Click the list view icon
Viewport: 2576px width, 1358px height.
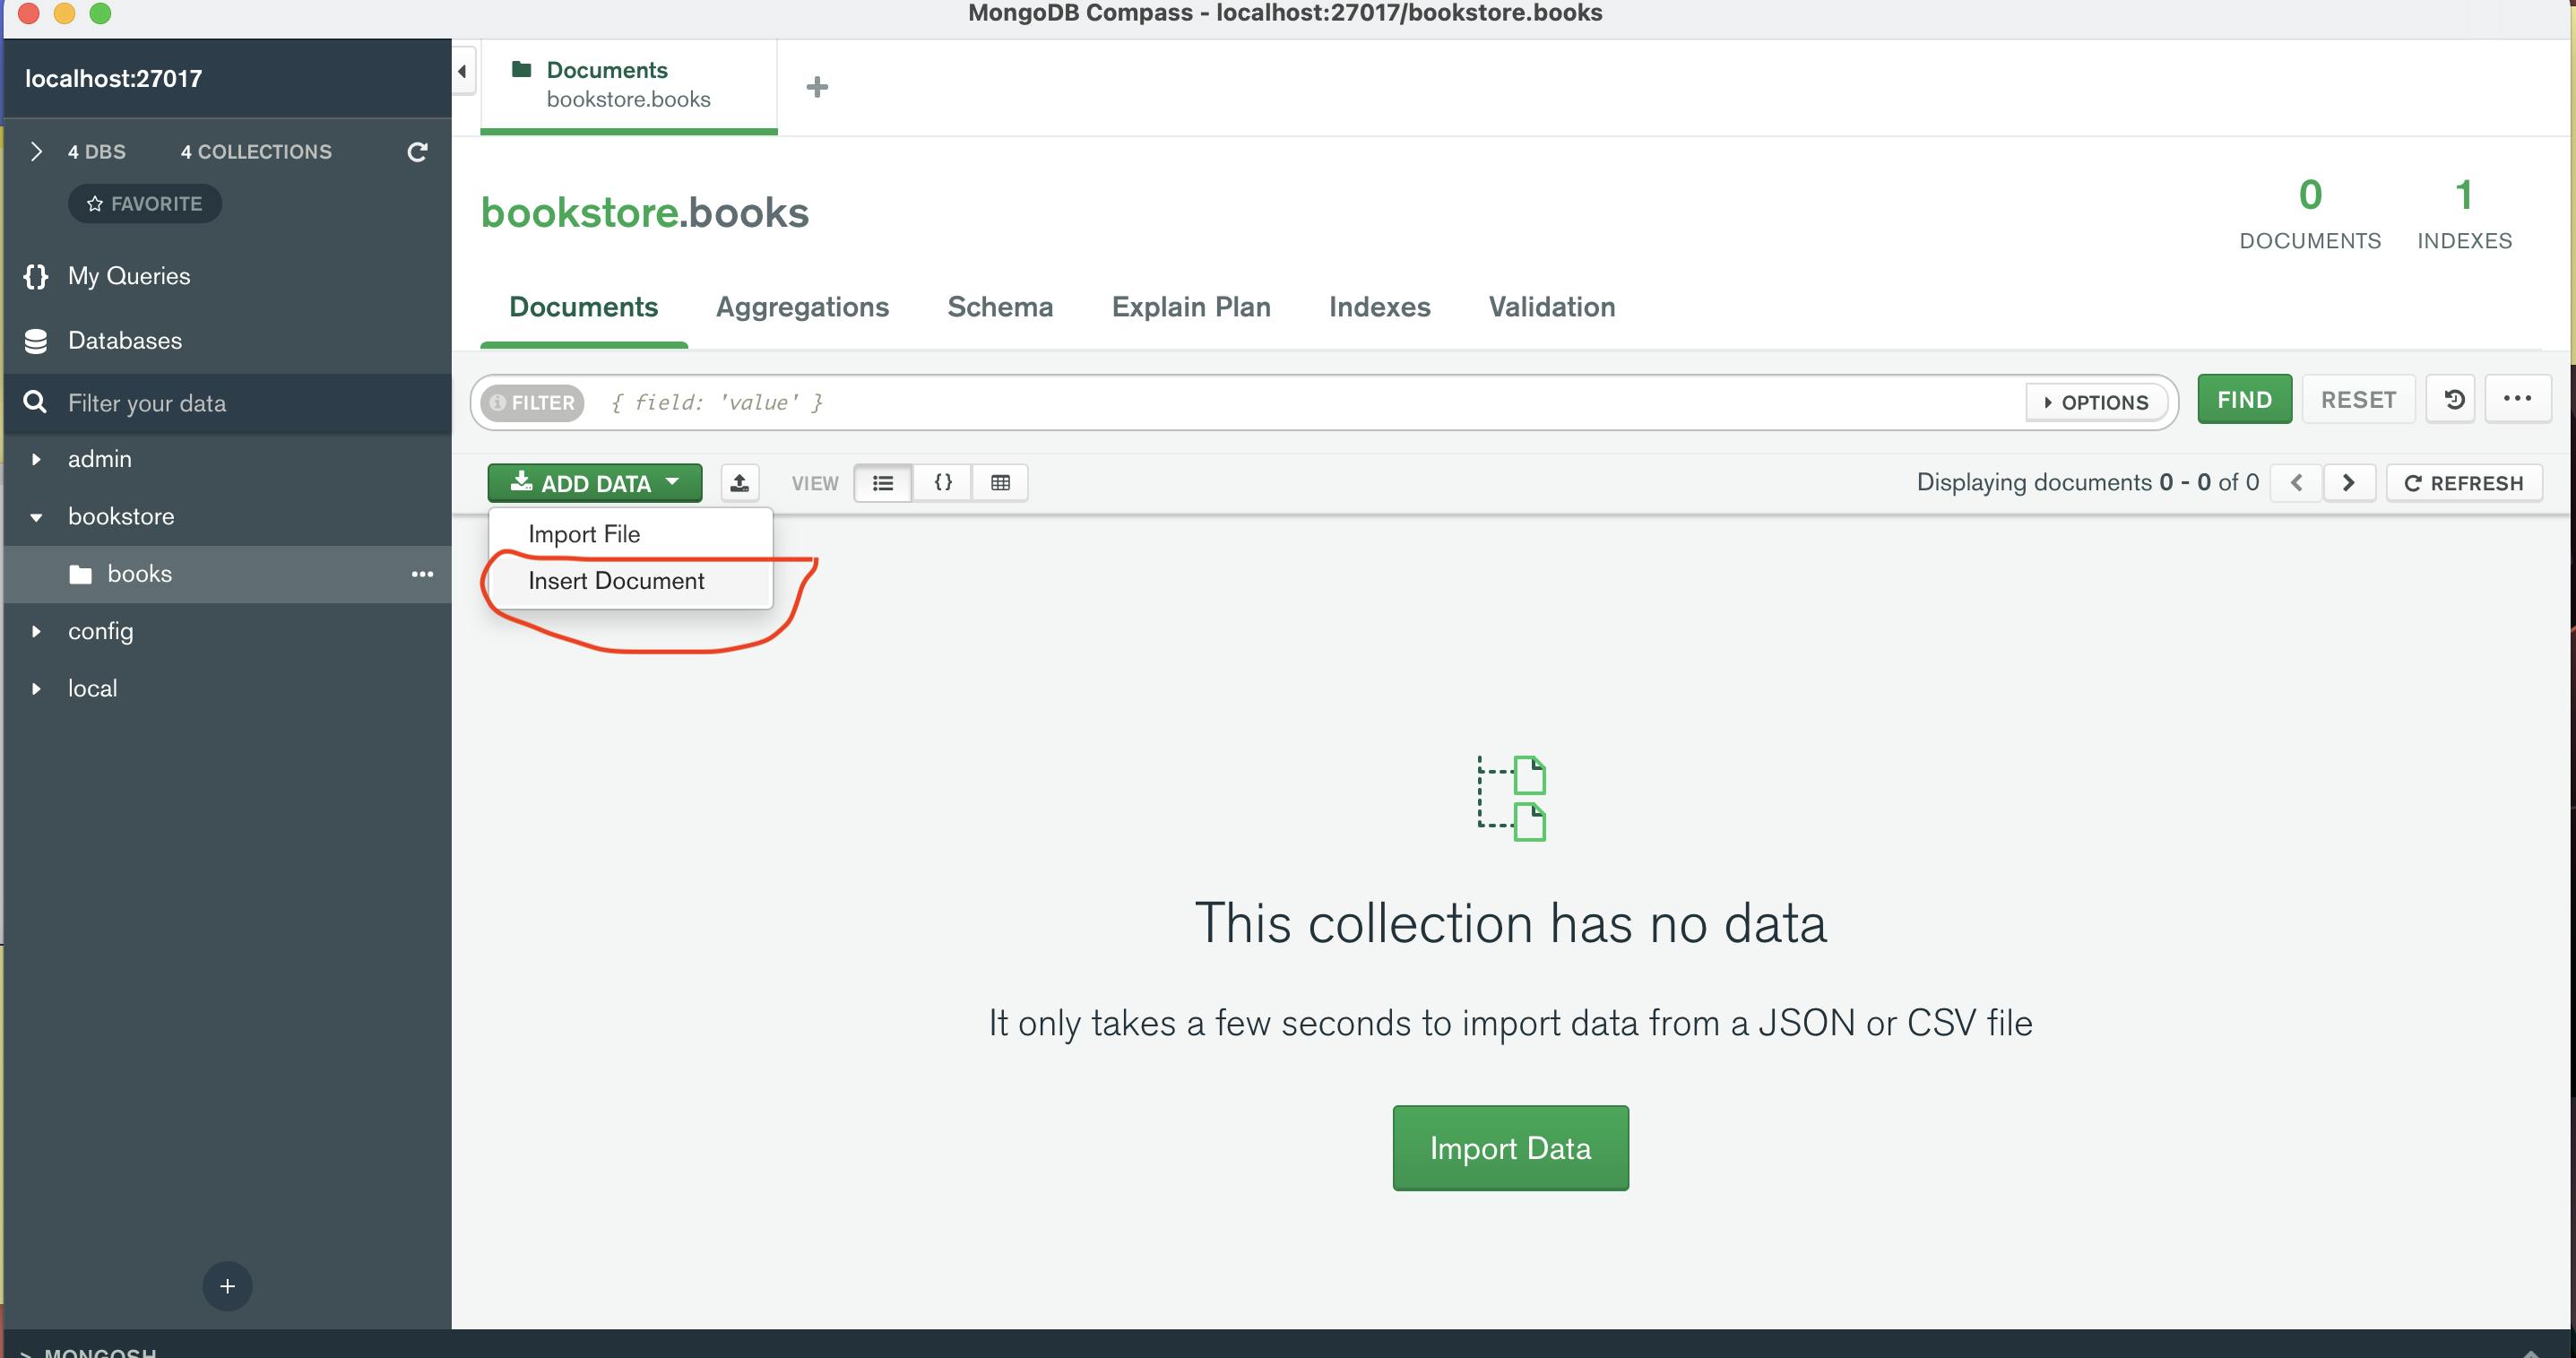click(883, 482)
